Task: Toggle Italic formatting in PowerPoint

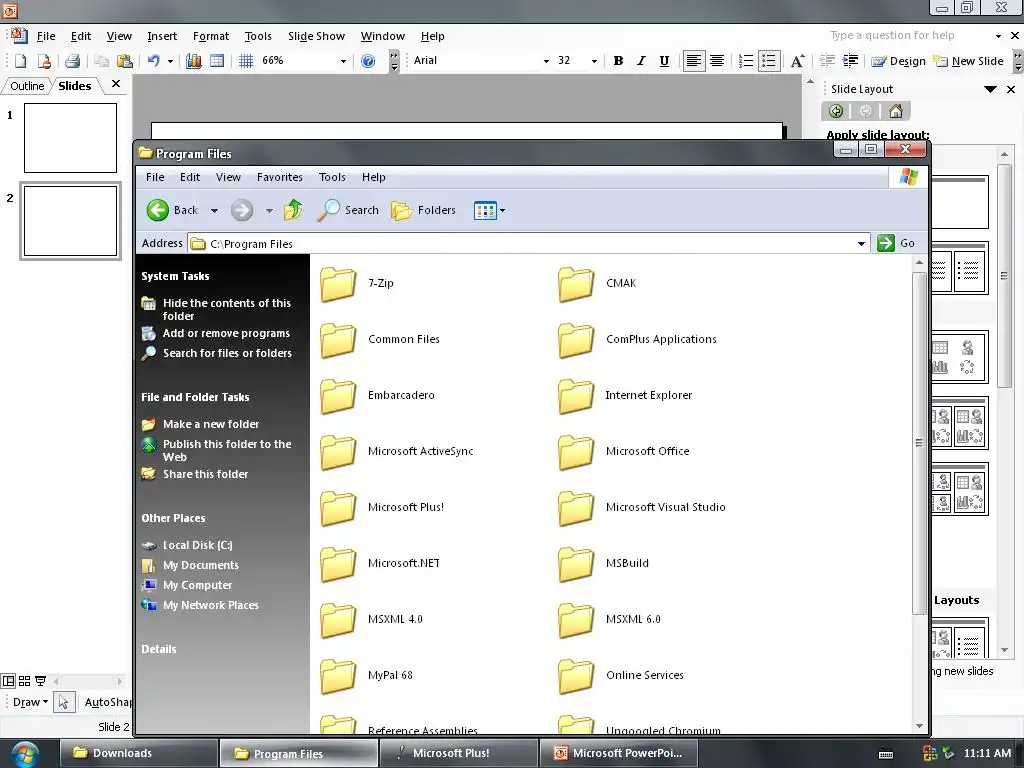Action: click(x=641, y=61)
